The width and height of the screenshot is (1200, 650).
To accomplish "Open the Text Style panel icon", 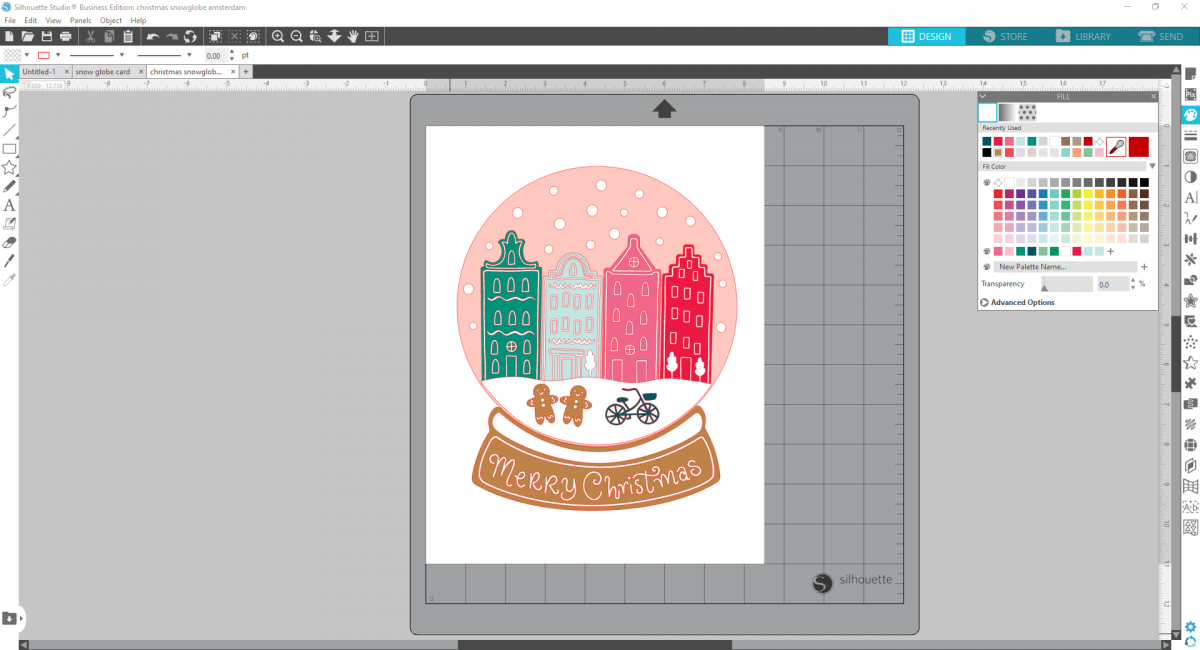I will 1190,198.
